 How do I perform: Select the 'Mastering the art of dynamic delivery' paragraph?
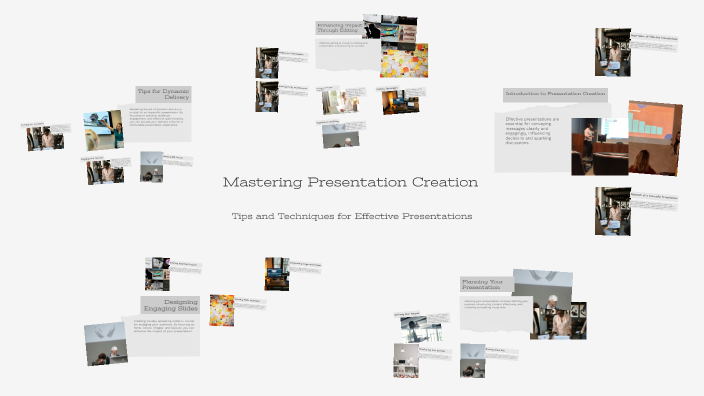(x=156, y=117)
